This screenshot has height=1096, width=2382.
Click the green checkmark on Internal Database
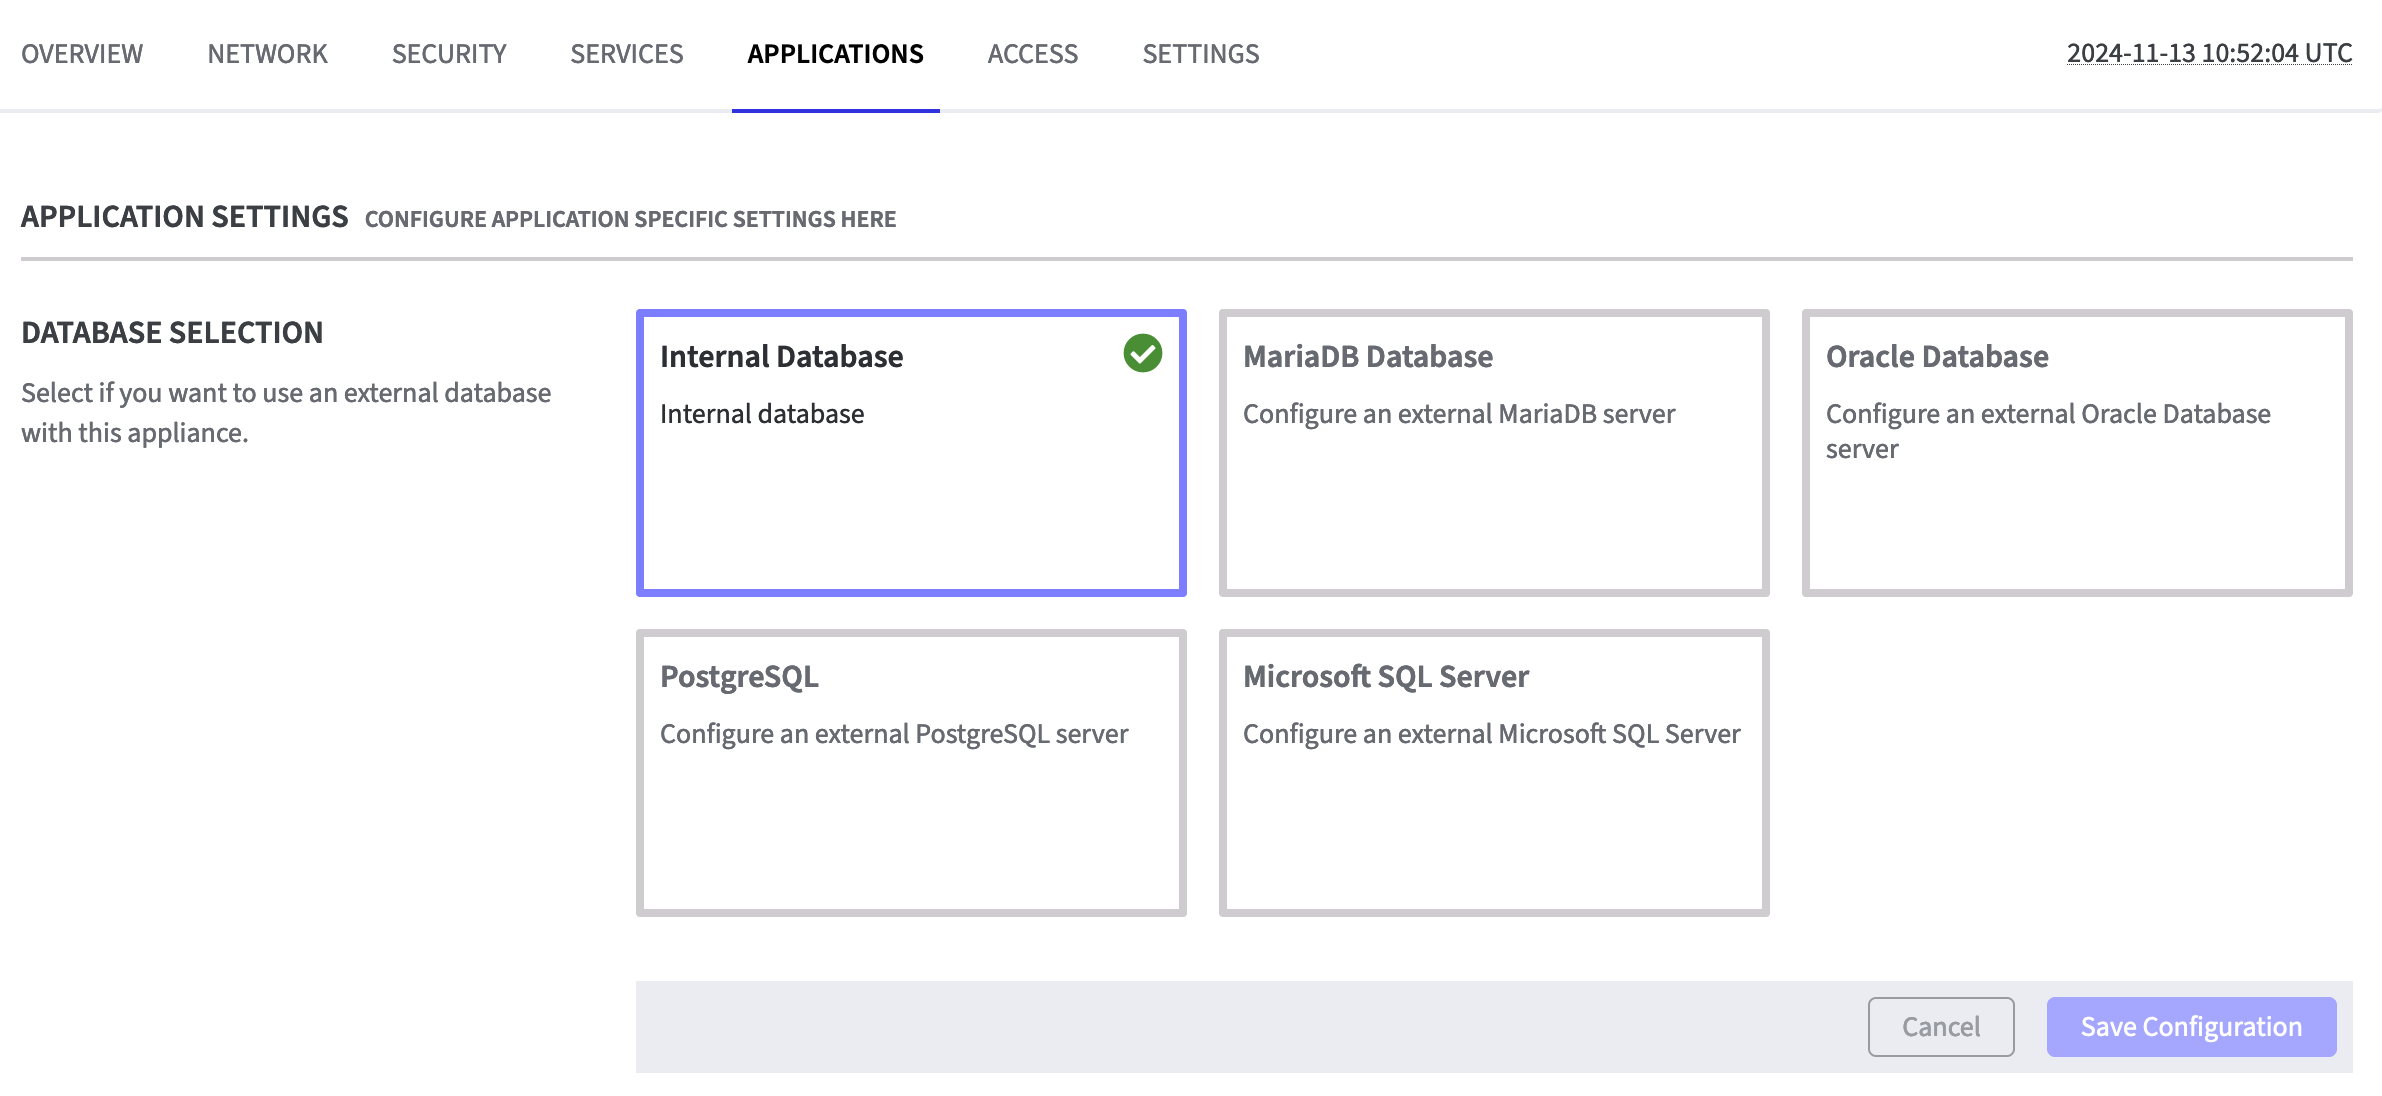(x=1142, y=353)
